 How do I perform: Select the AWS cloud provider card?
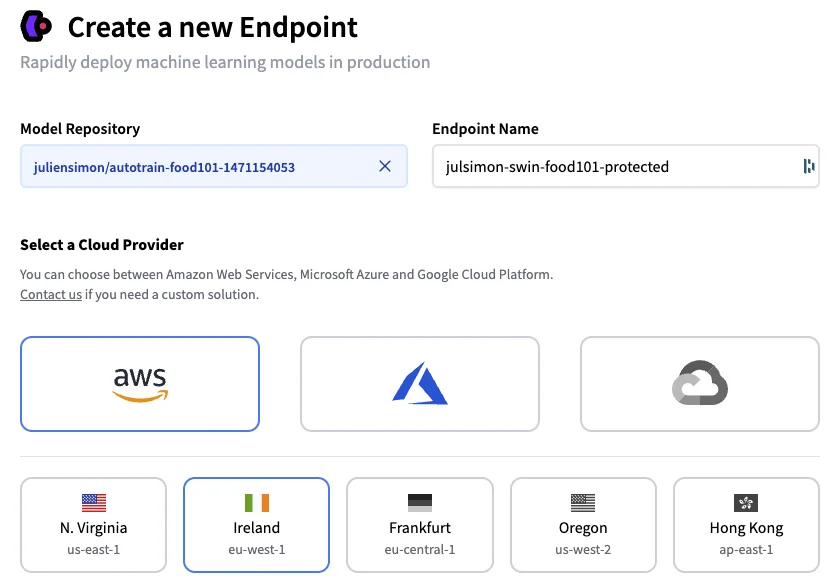pos(140,384)
